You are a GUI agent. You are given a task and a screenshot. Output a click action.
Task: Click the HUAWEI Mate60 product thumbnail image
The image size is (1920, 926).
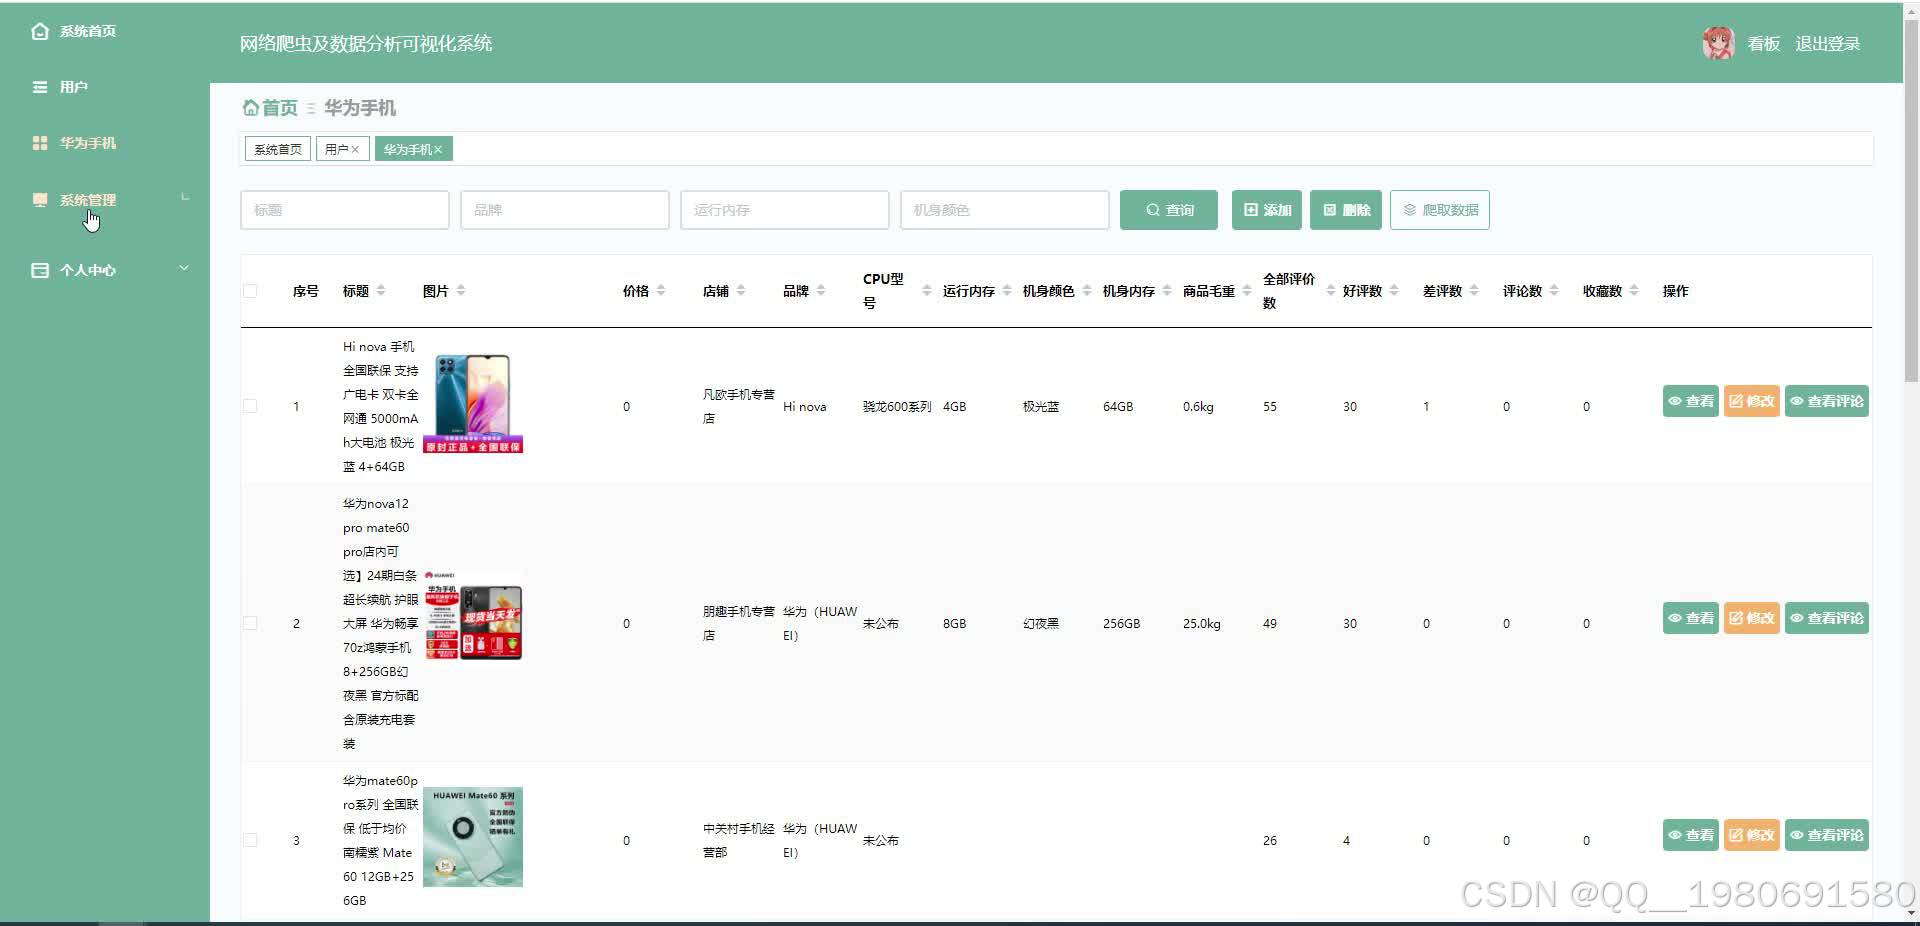(x=473, y=837)
